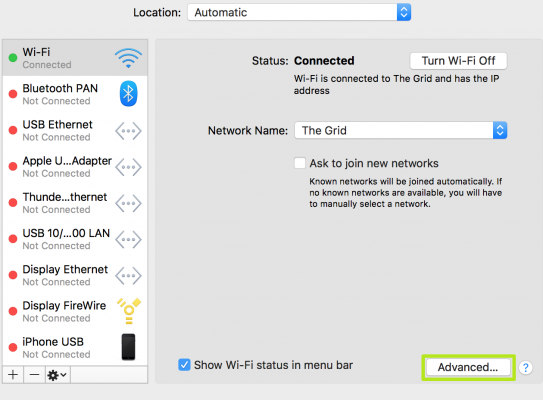Viewport: 543px width, 400px height.
Task: Select Apple U...Adapter service row
Action: point(75,167)
